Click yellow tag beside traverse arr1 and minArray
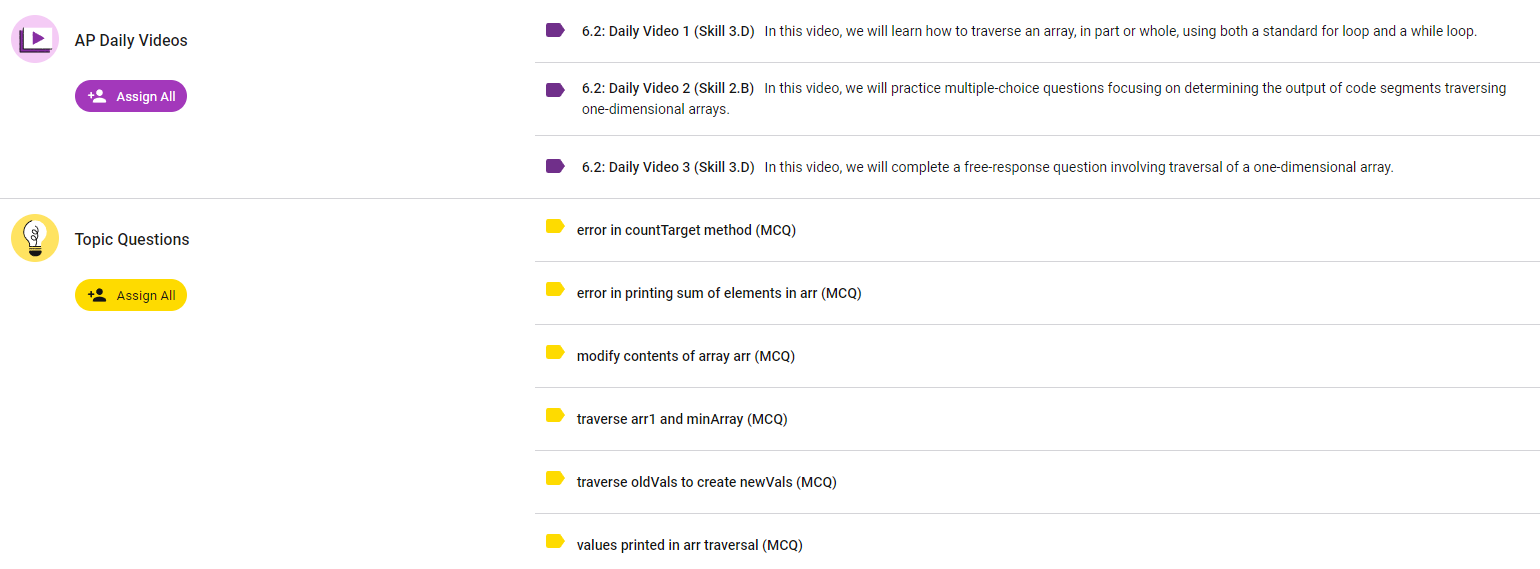1540x569 pixels. (x=555, y=416)
